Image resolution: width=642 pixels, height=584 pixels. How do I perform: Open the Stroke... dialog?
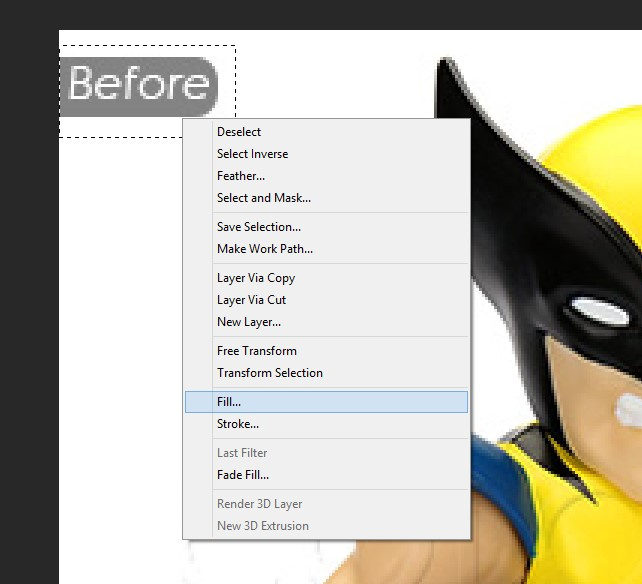click(238, 424)
